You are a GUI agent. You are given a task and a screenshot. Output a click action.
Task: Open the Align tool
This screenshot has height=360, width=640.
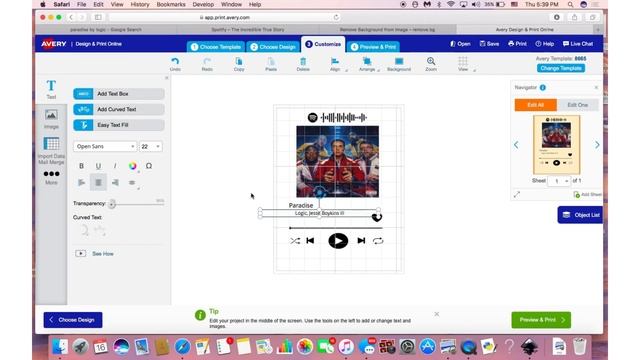[335, 64]
